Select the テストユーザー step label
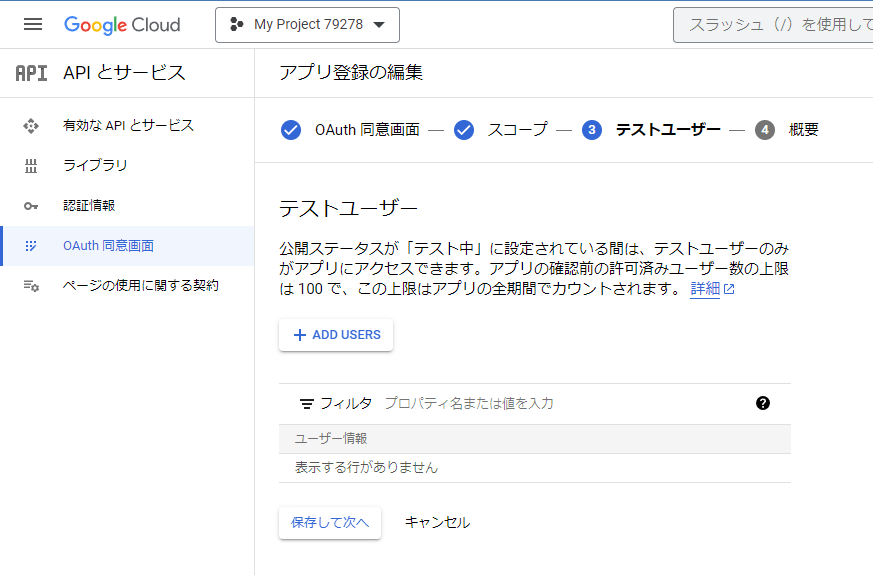 click(668, 130)
